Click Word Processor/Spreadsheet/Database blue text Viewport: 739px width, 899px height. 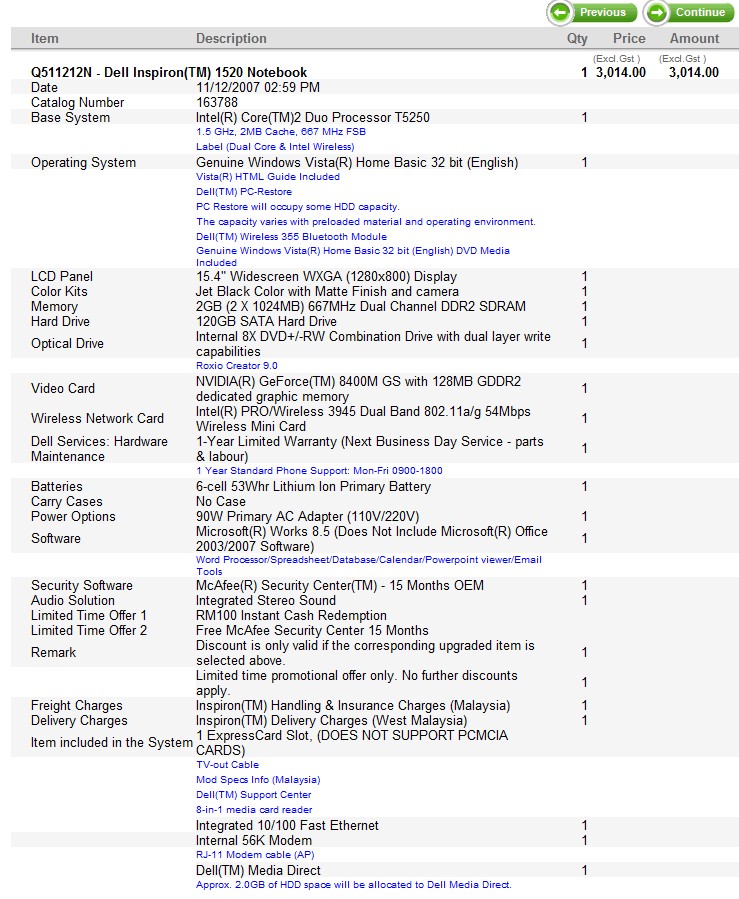(x=369, y=565)
